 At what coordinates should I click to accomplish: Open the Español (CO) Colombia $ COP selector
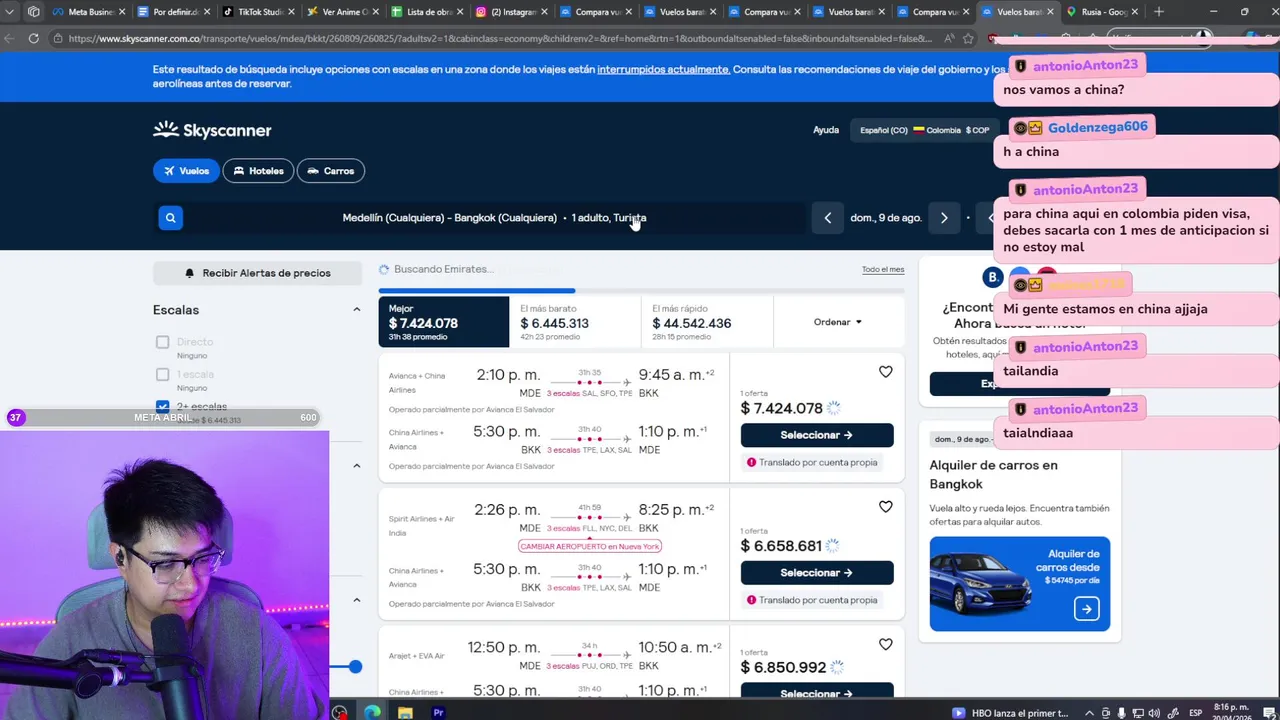924,130
